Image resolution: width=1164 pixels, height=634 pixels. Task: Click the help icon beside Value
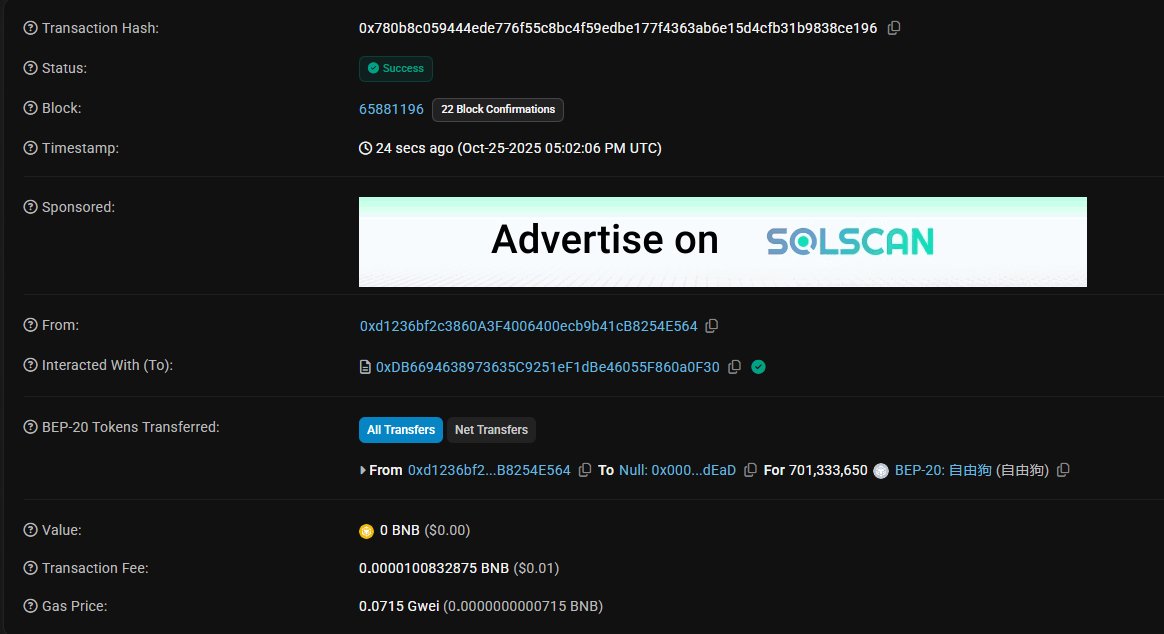pyautogui.click(x=30, y=530)
